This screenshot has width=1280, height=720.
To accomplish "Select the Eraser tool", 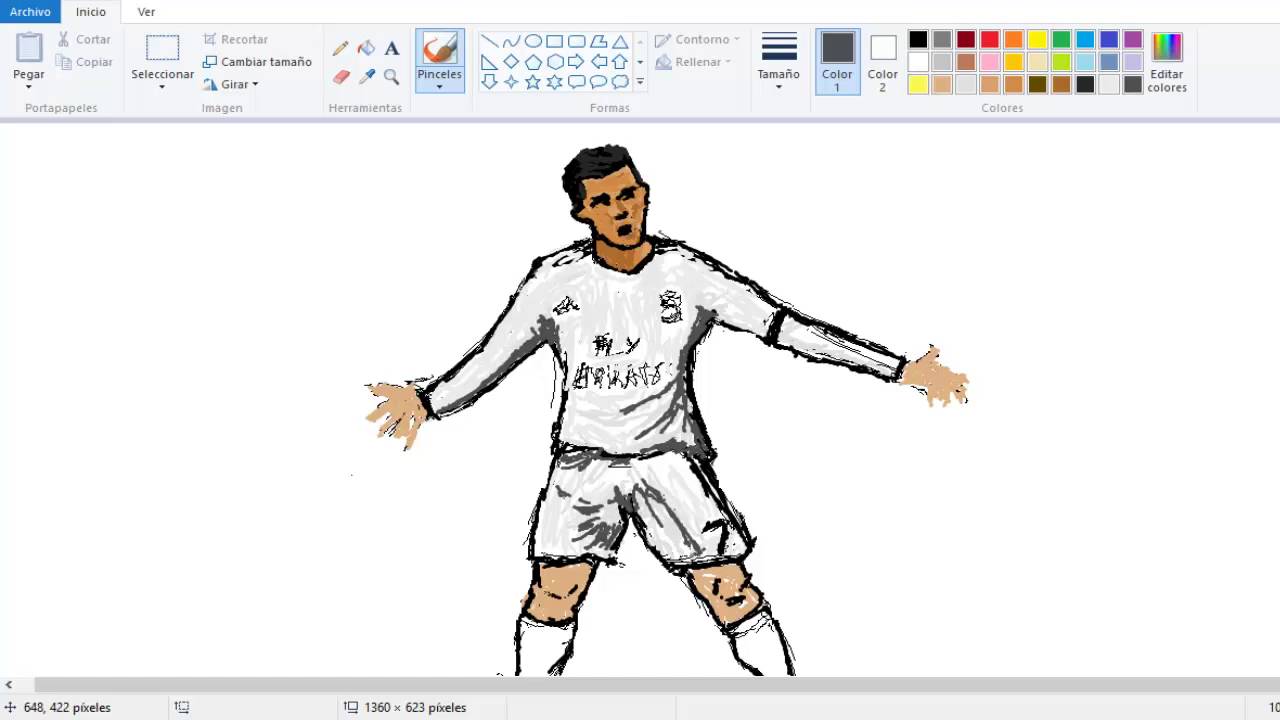I will pyautogui.click(x=340, y=77).
